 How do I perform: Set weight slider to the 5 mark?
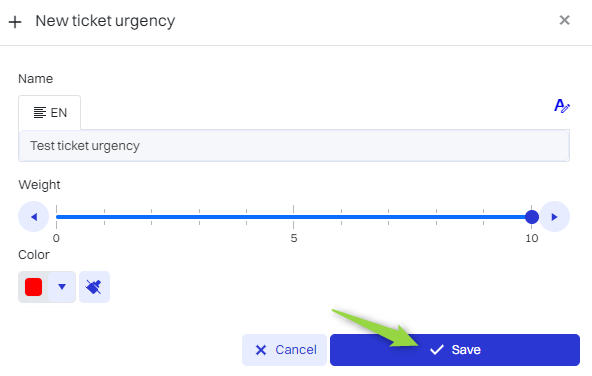(293, 217)
